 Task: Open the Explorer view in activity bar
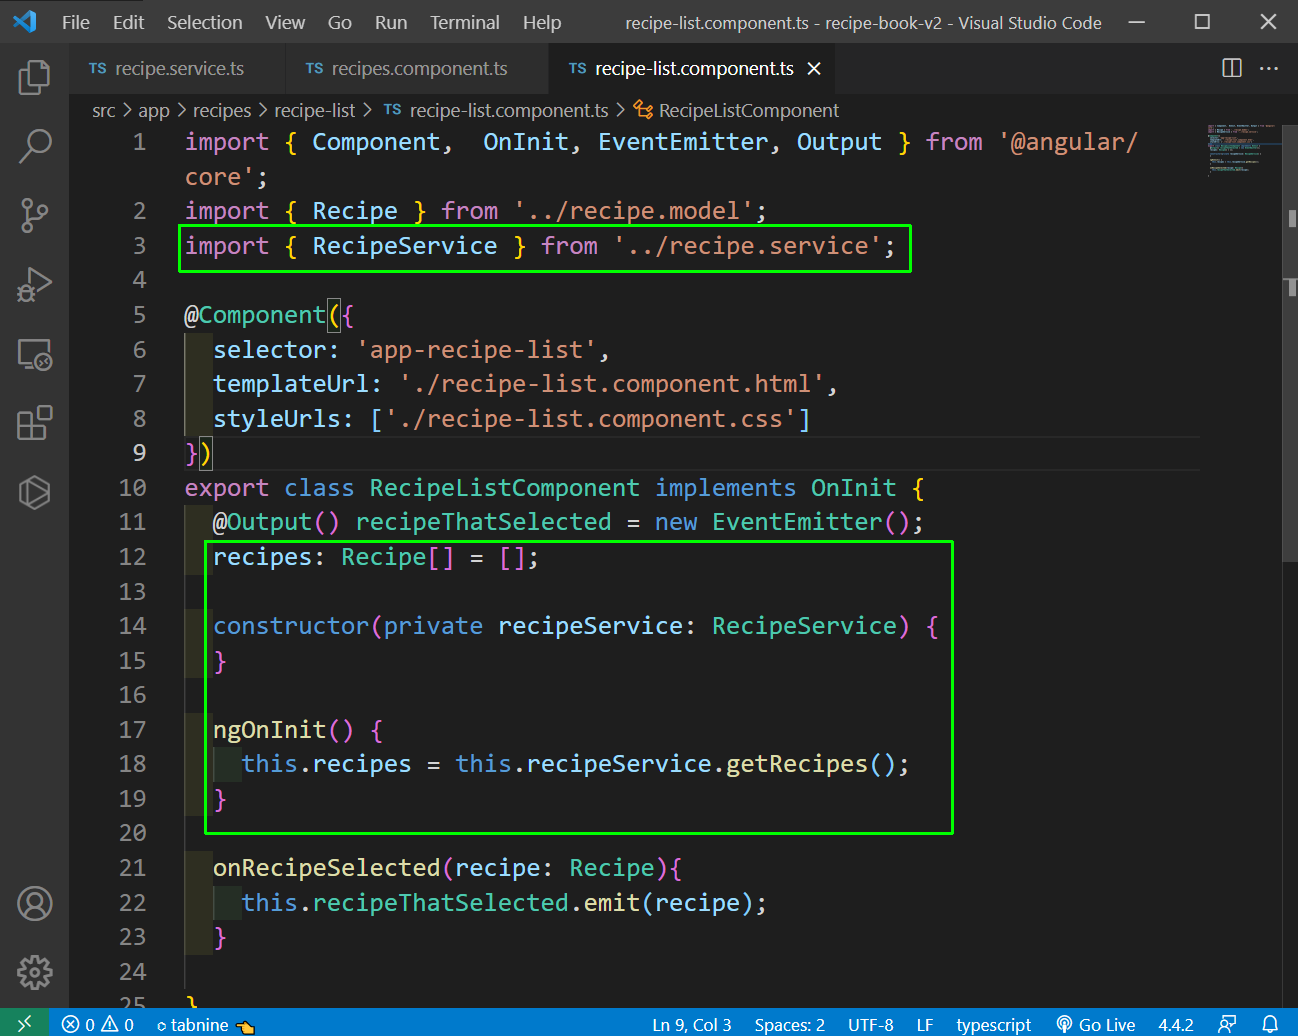34,77
